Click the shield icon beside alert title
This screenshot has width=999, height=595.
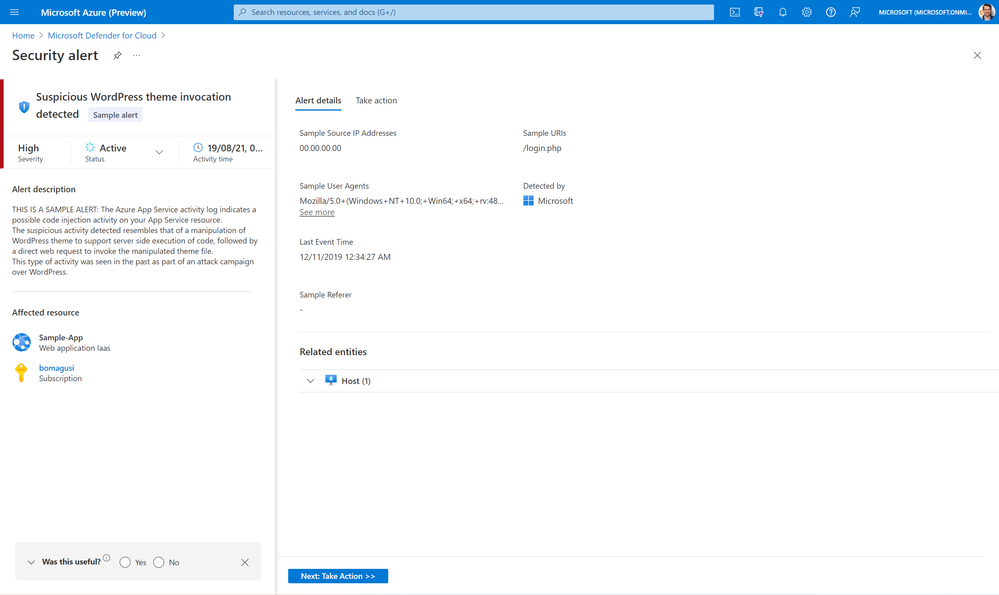tap(24, 106)
